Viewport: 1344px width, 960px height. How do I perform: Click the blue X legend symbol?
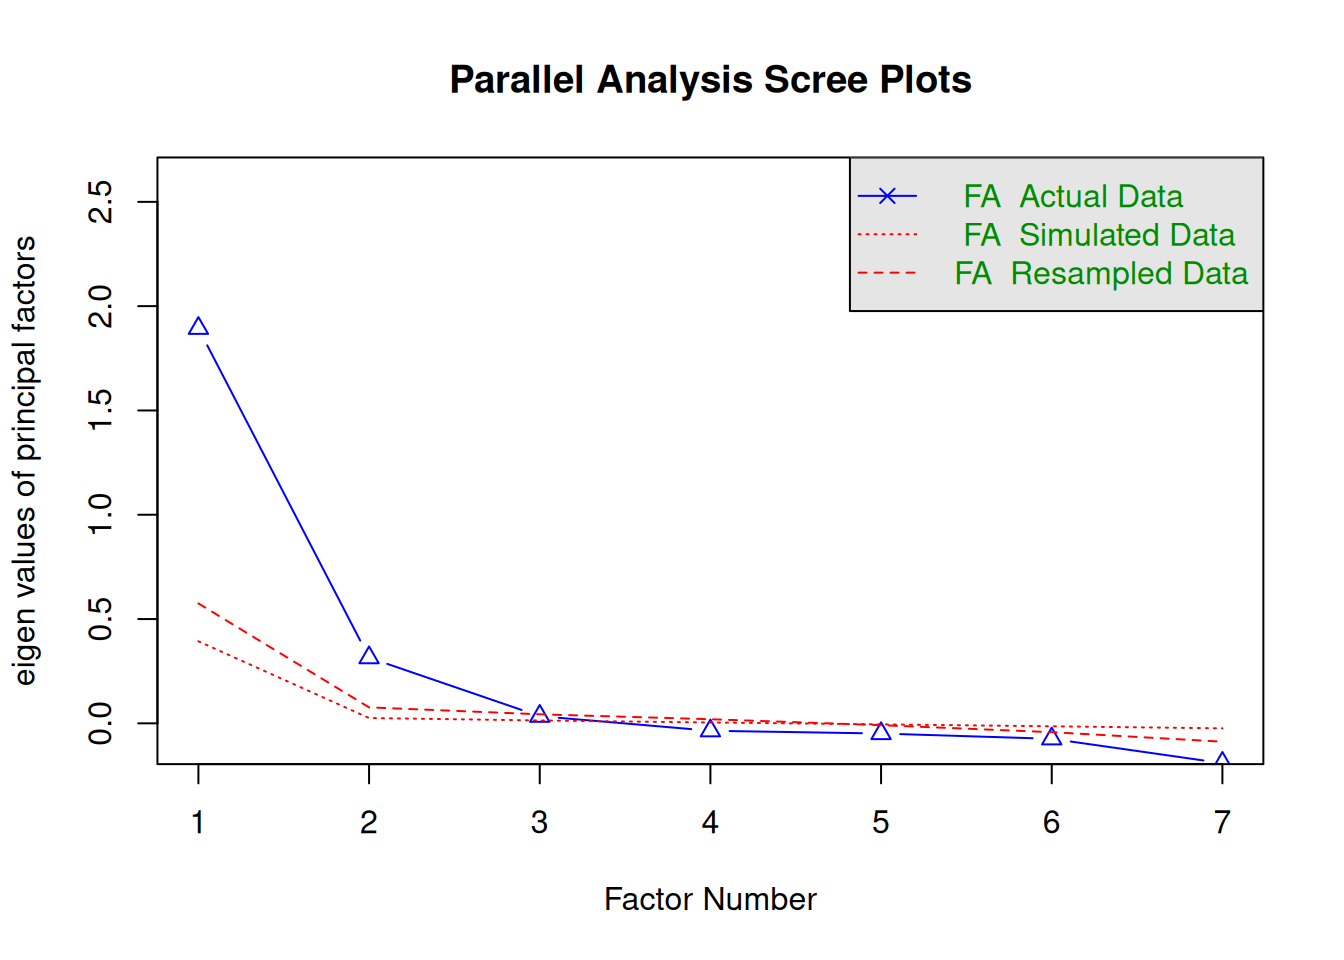click(887, 196)
